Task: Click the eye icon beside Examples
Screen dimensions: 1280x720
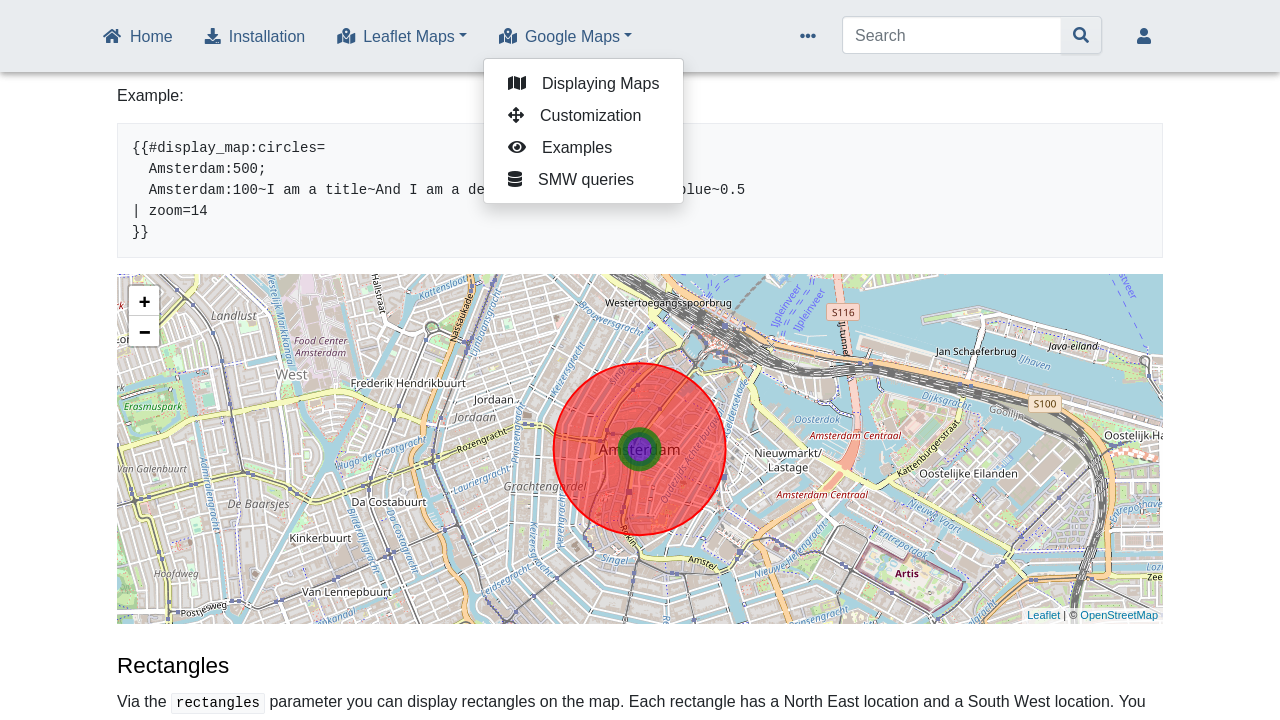Action: click(517, 147)
